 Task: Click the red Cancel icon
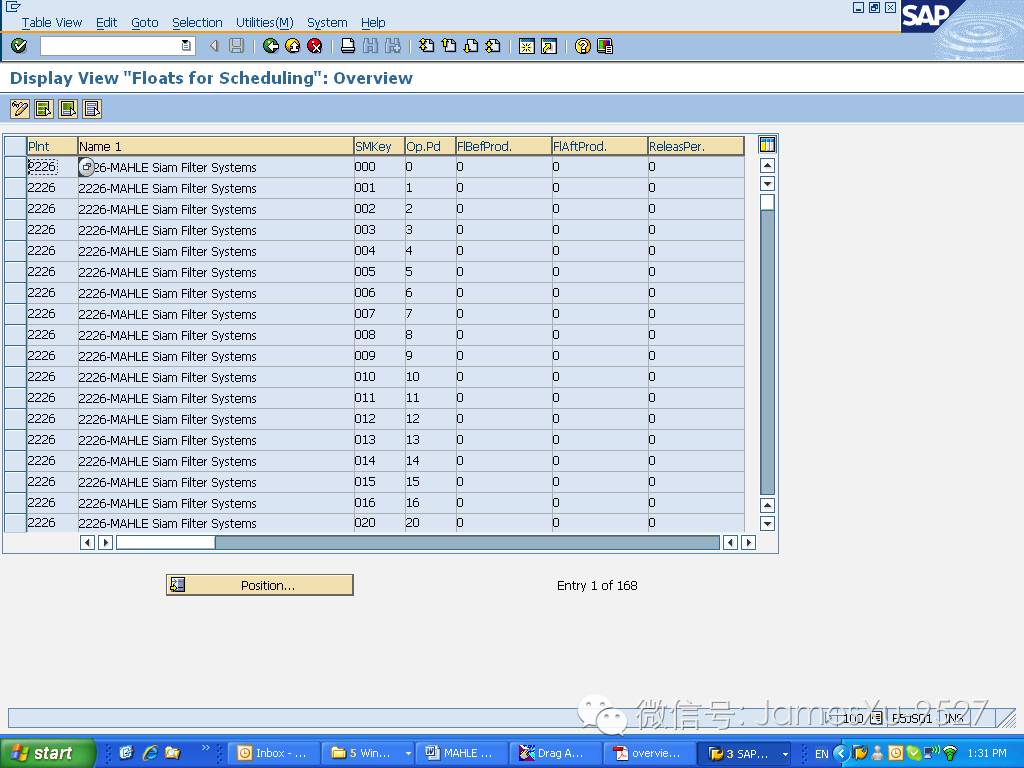click(x=315, y=46)
